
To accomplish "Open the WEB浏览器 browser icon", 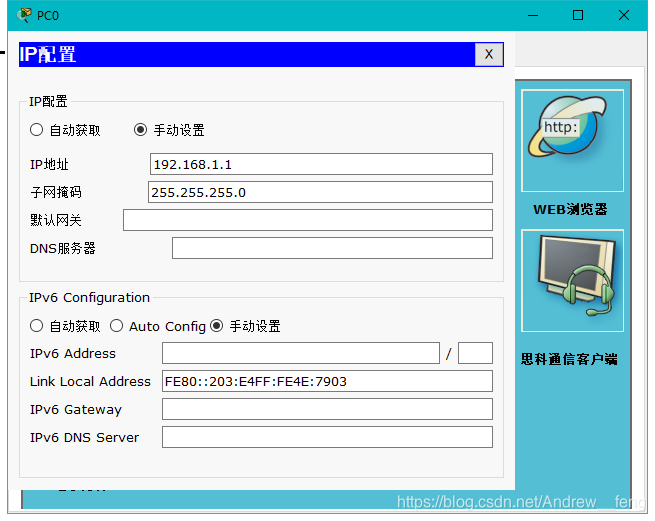I will click(572, 141).
